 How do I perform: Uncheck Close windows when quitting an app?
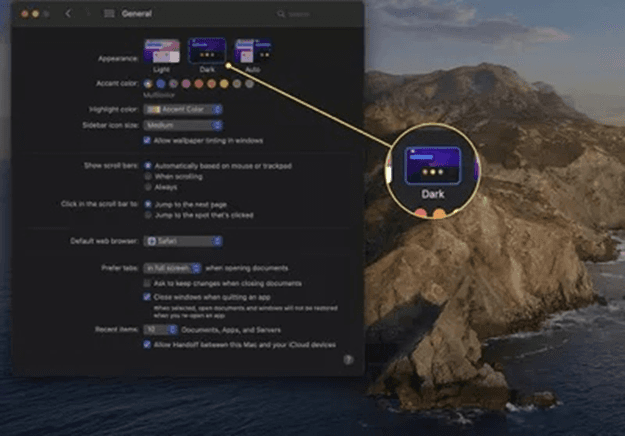coord(148,297)
